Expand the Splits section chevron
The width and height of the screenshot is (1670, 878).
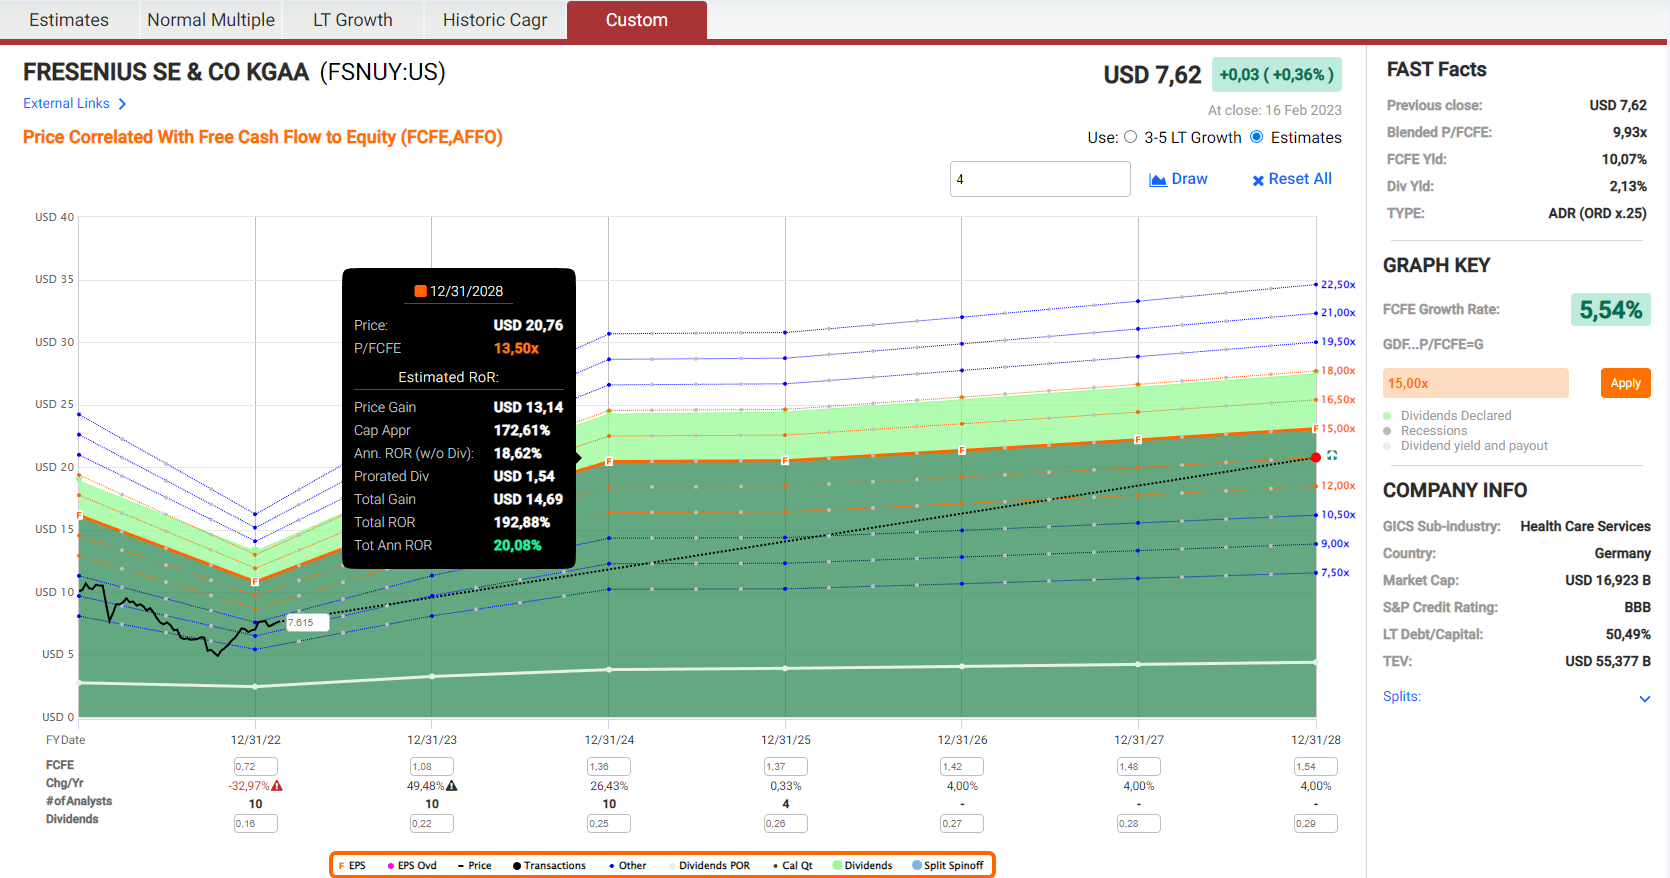1644,698
